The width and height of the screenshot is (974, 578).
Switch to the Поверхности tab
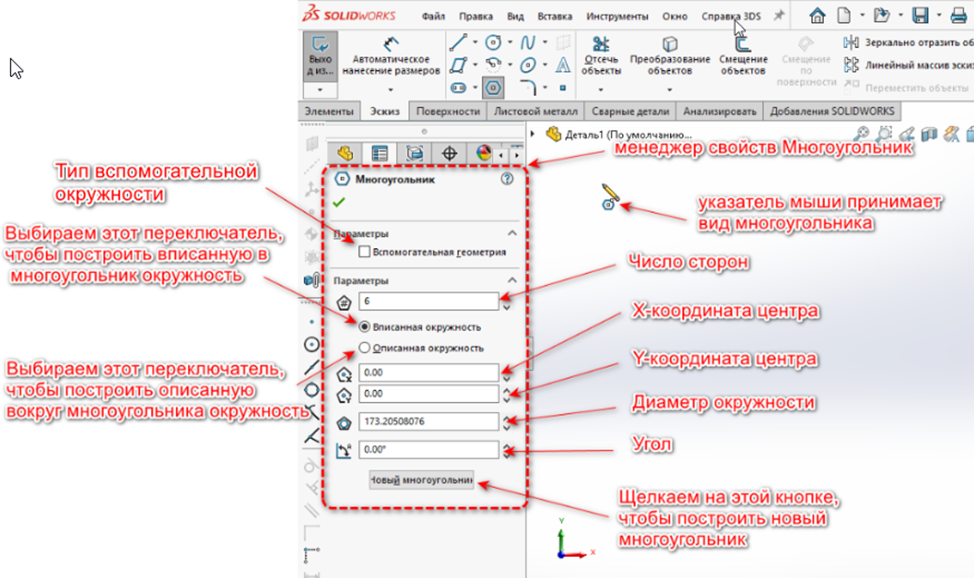click(448, 111)
